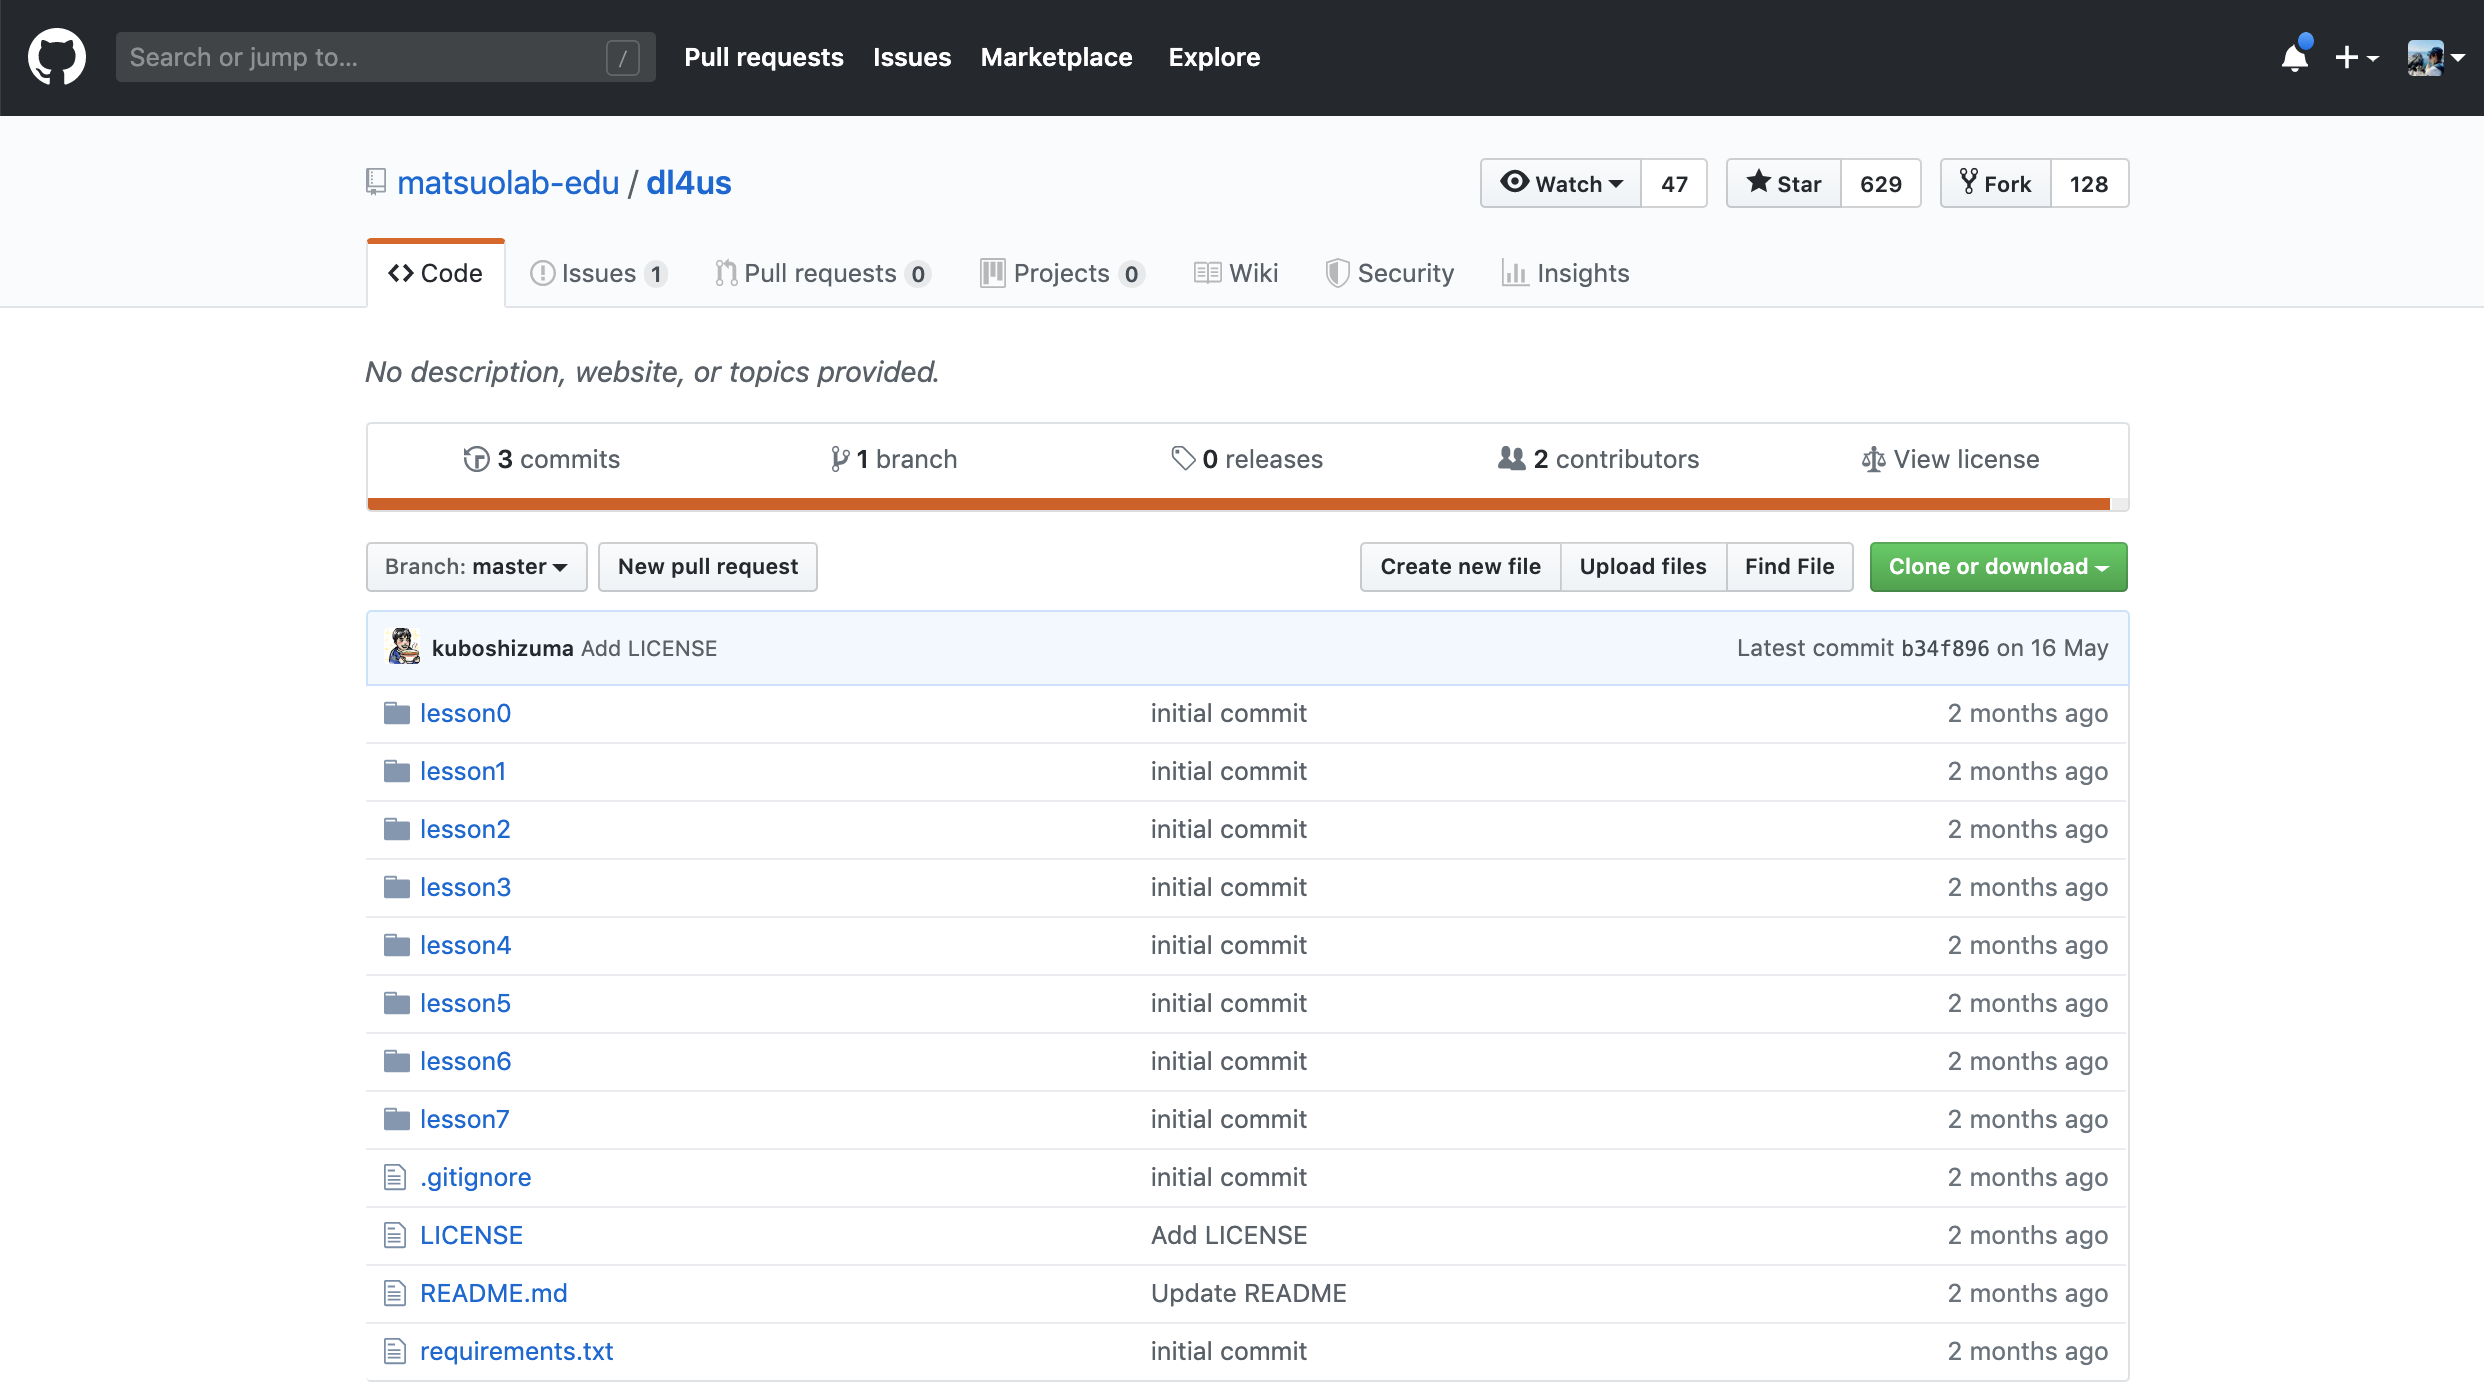The width and height of the screenshot is (2484, 1400).
Task: Click the GitHub Octocat logo
Action: [57, 57]
